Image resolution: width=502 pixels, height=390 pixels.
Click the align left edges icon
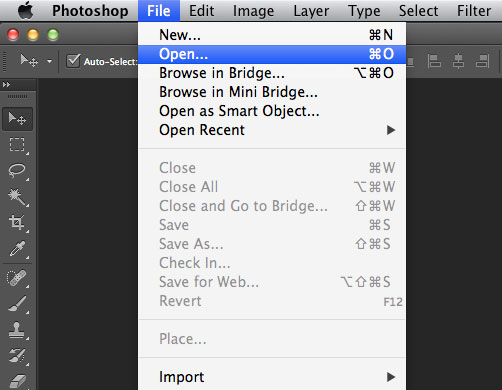(434, 61)
